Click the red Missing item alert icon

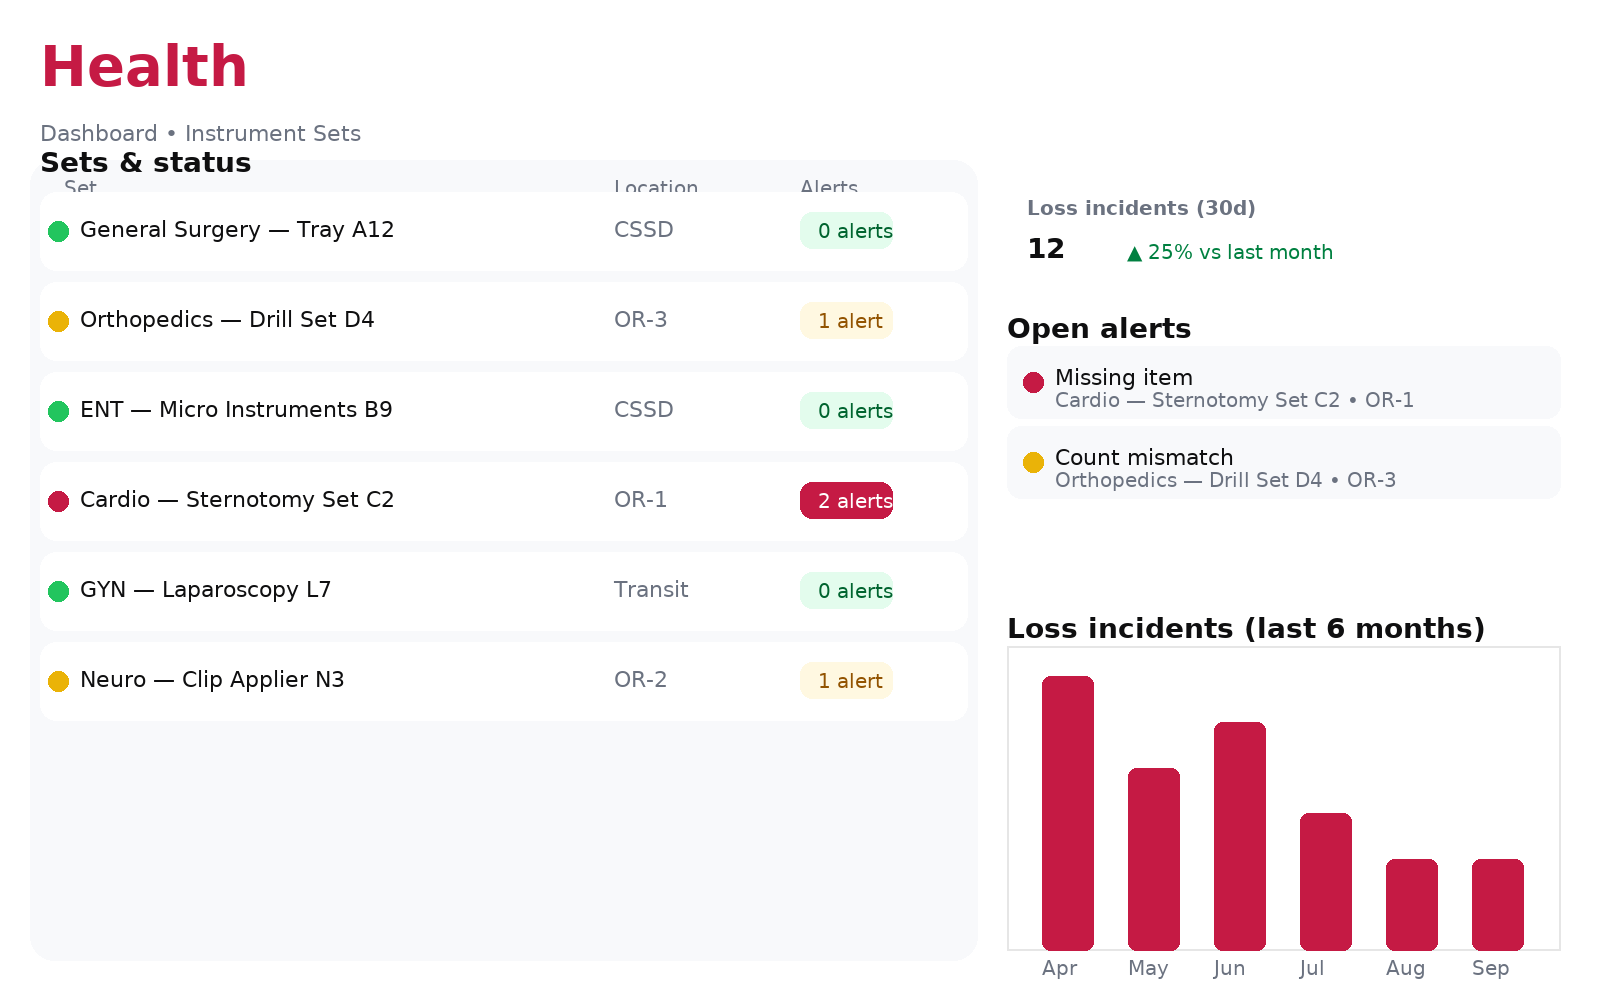pos(1033,382)
